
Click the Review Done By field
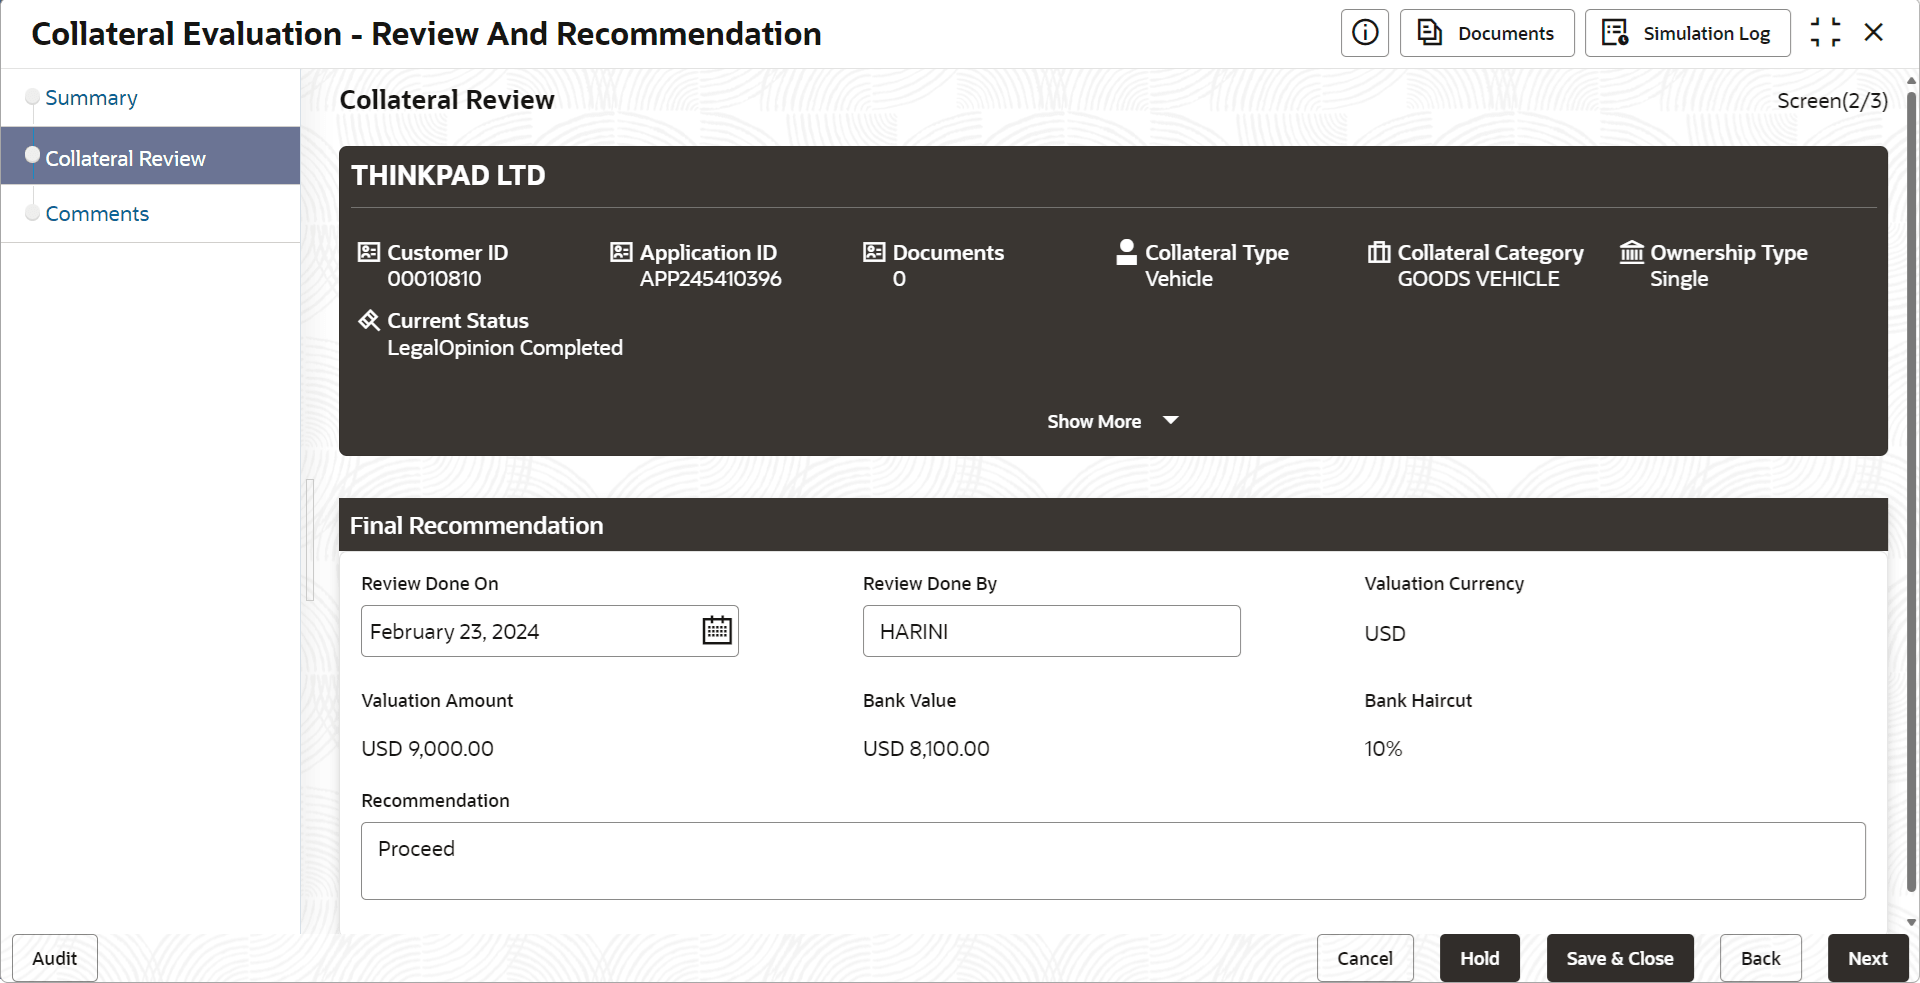click(x=1051, y=631)
